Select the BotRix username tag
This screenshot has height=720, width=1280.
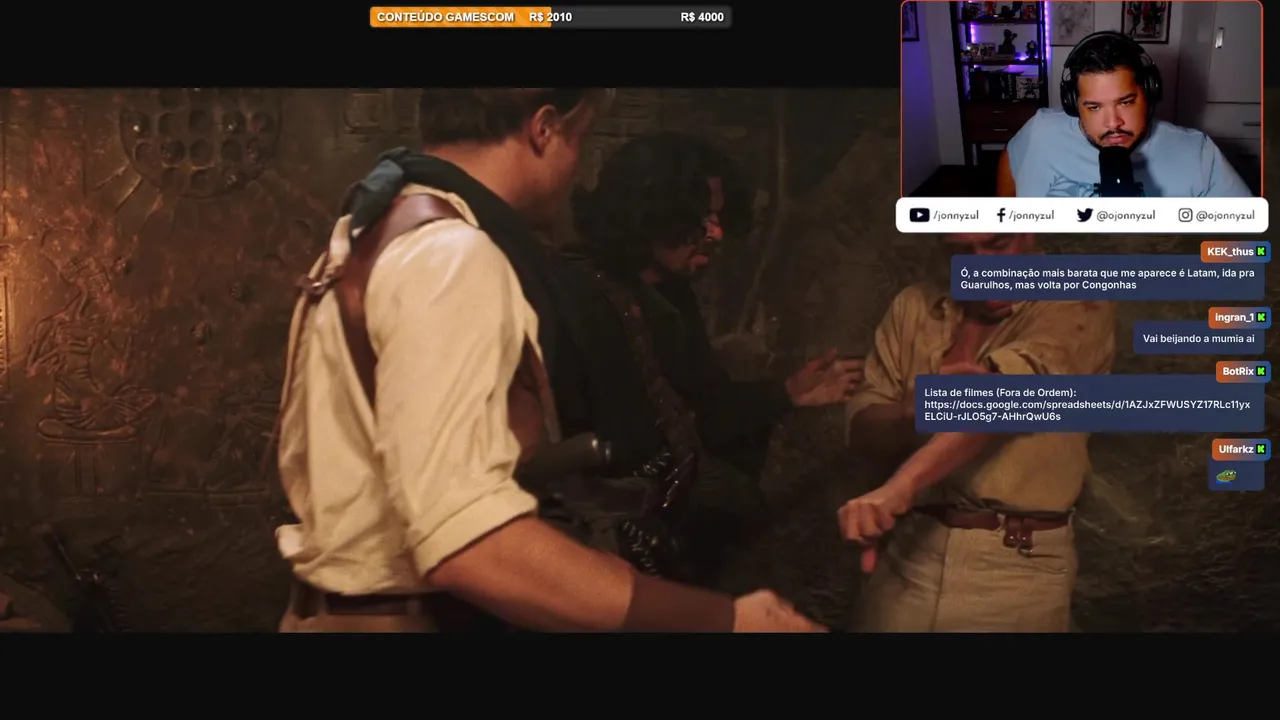coord(1243,372)
